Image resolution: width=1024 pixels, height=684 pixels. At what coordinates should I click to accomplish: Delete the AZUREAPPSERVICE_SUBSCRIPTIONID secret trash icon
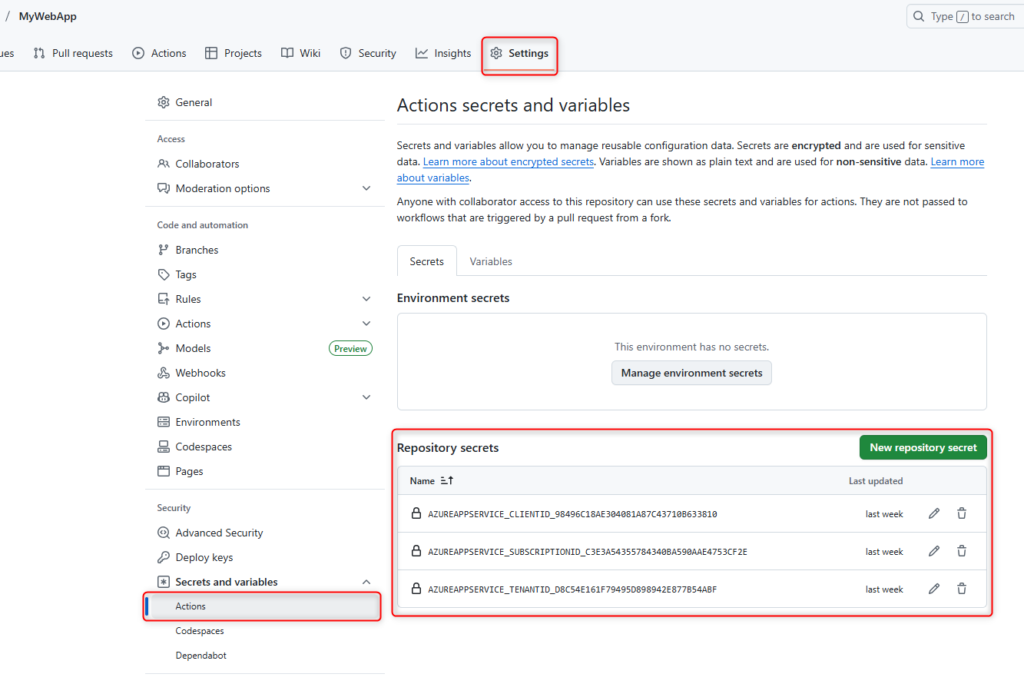(961, 551)
